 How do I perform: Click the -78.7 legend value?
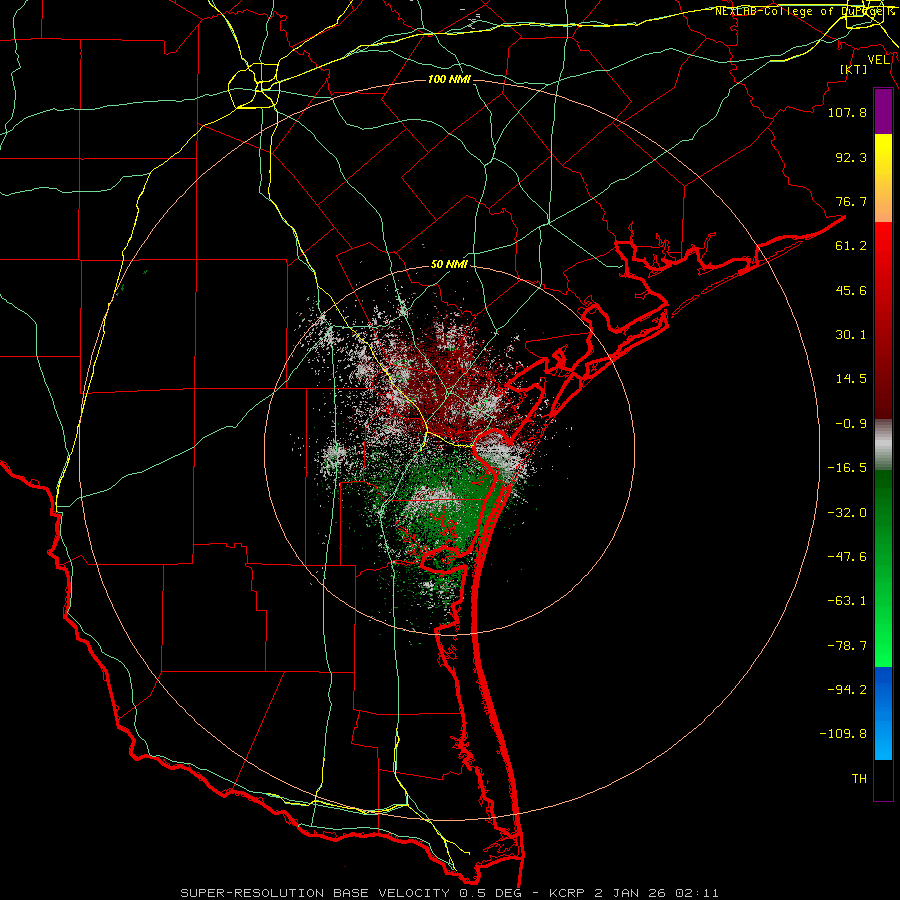pos(847,646)
